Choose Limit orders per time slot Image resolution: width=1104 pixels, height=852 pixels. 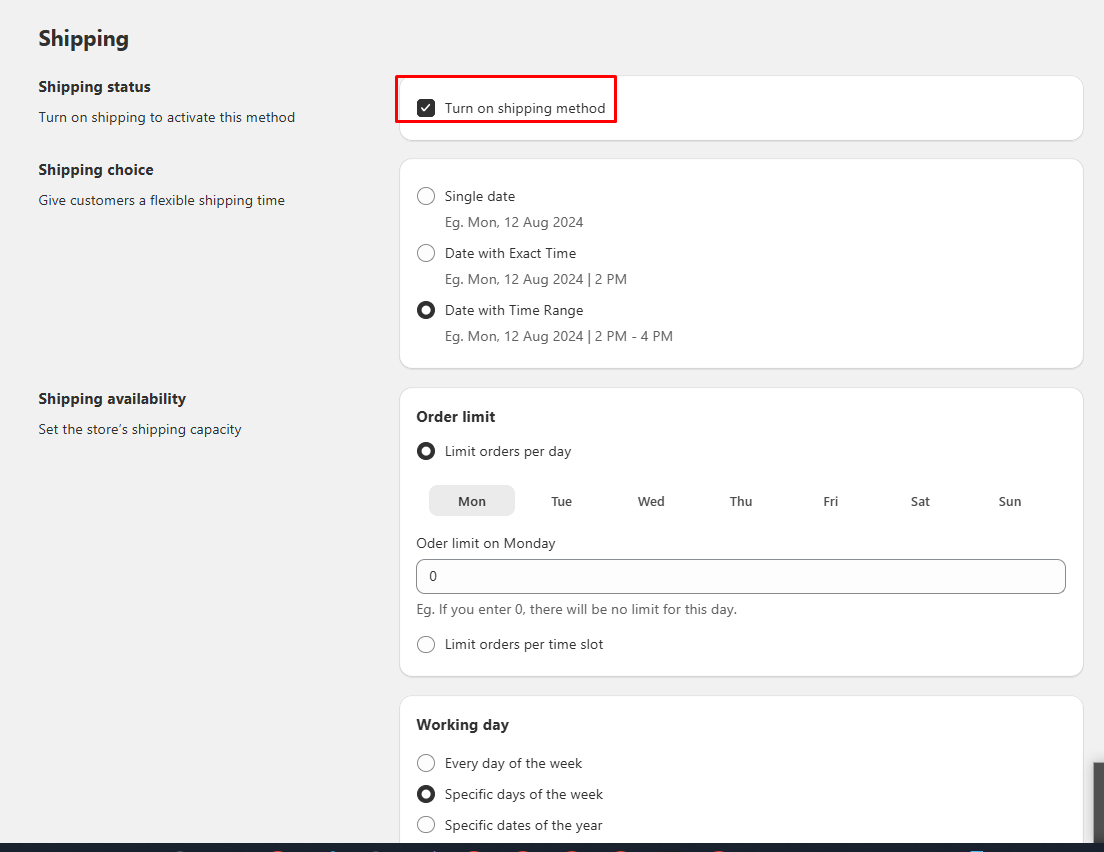click(426, 644)
